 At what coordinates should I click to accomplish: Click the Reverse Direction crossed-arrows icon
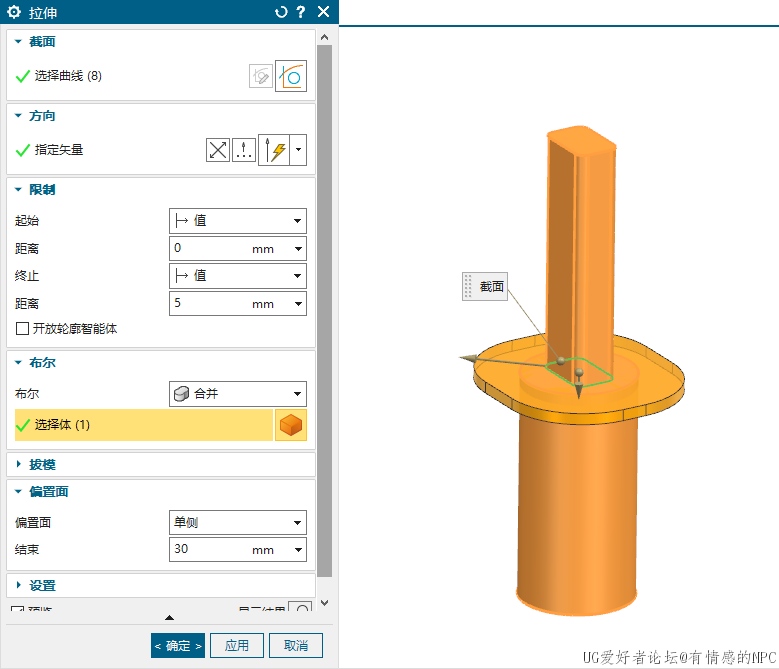(218, 150)
